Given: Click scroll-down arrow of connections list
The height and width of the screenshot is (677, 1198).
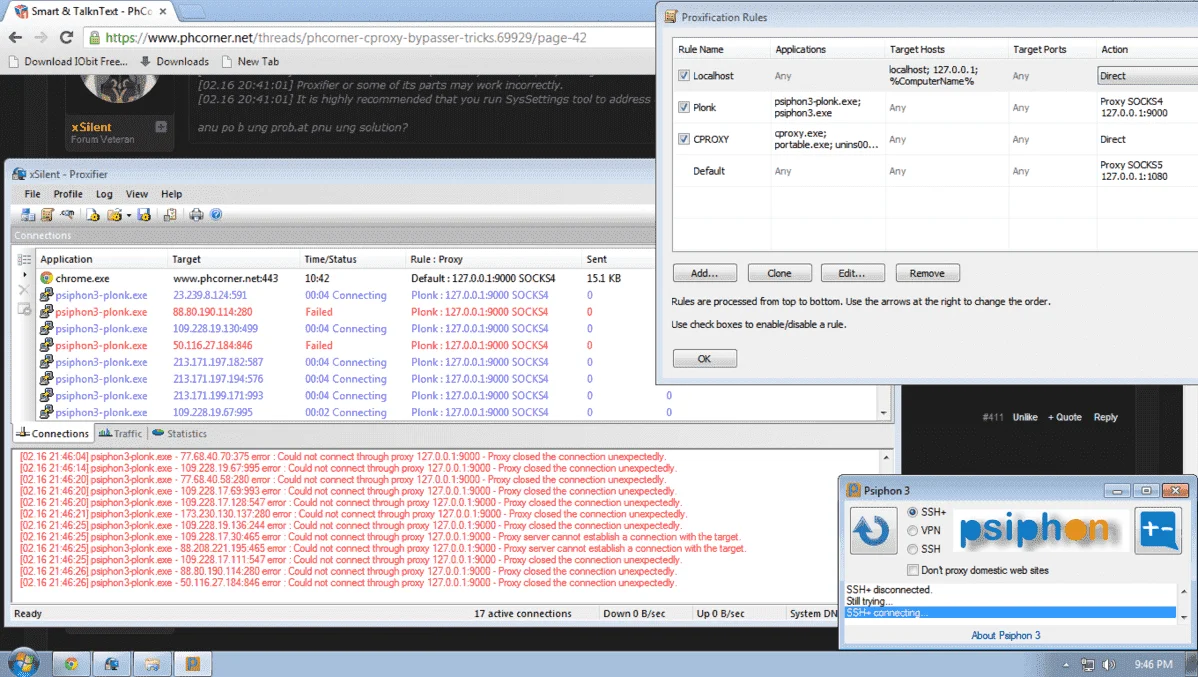Looking at the screenshot, I should pyautogui.click(x=884, y=413).
